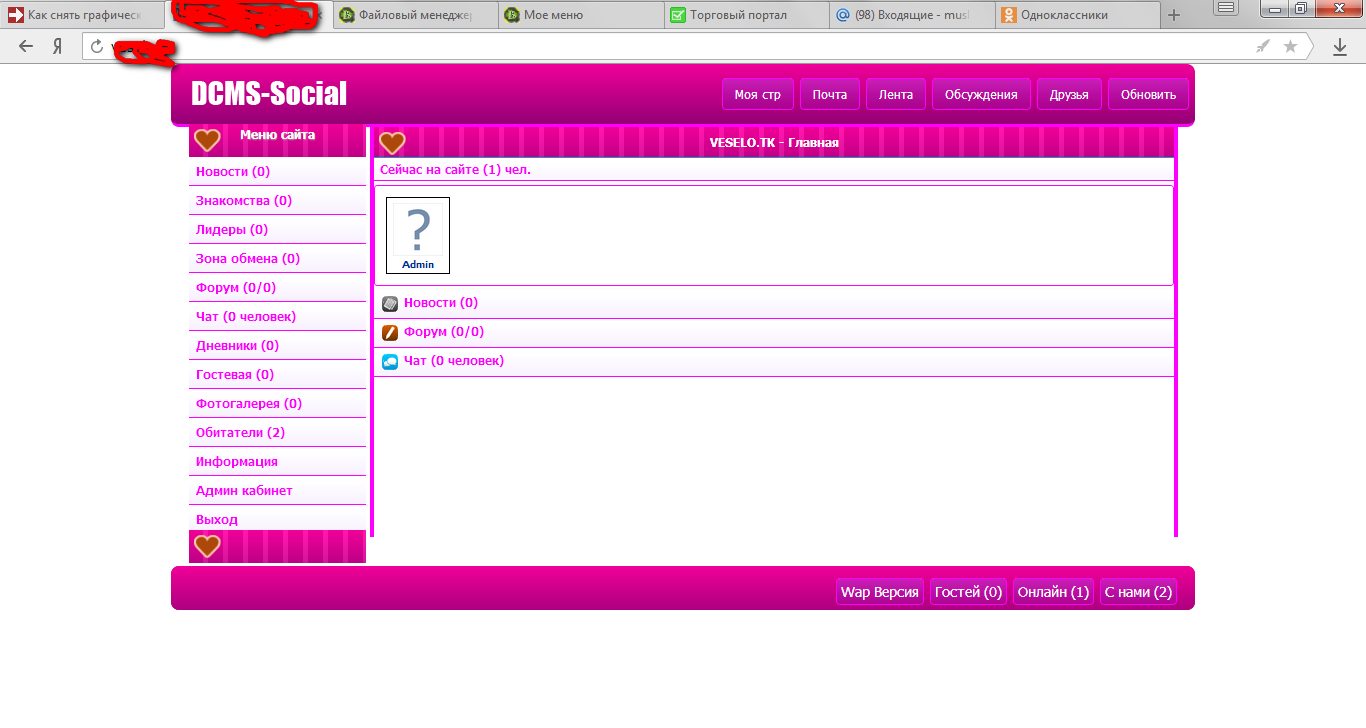Screen dimensions: 1366x728
Task: Click the Yandex 'Я' home icon
Action: coord(58,46)
